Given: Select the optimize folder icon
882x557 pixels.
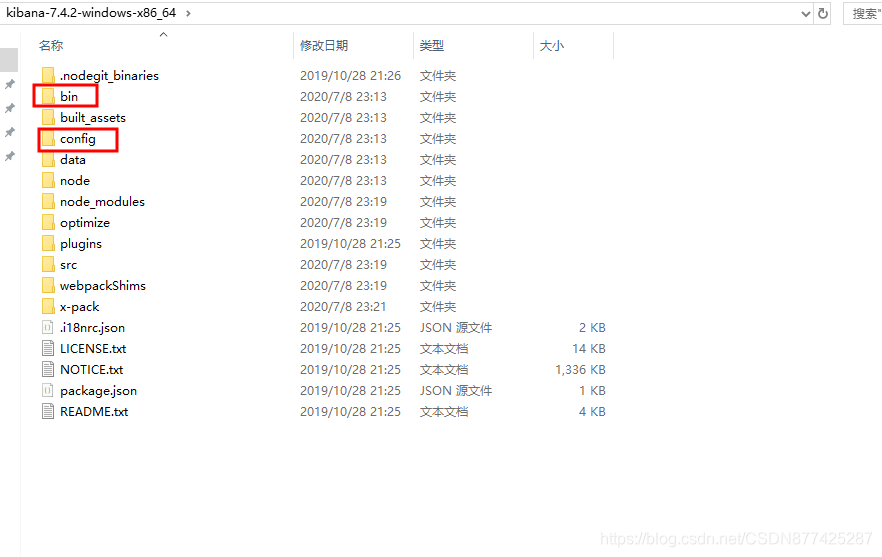Looking at the screenshot, I should (48, 222).
